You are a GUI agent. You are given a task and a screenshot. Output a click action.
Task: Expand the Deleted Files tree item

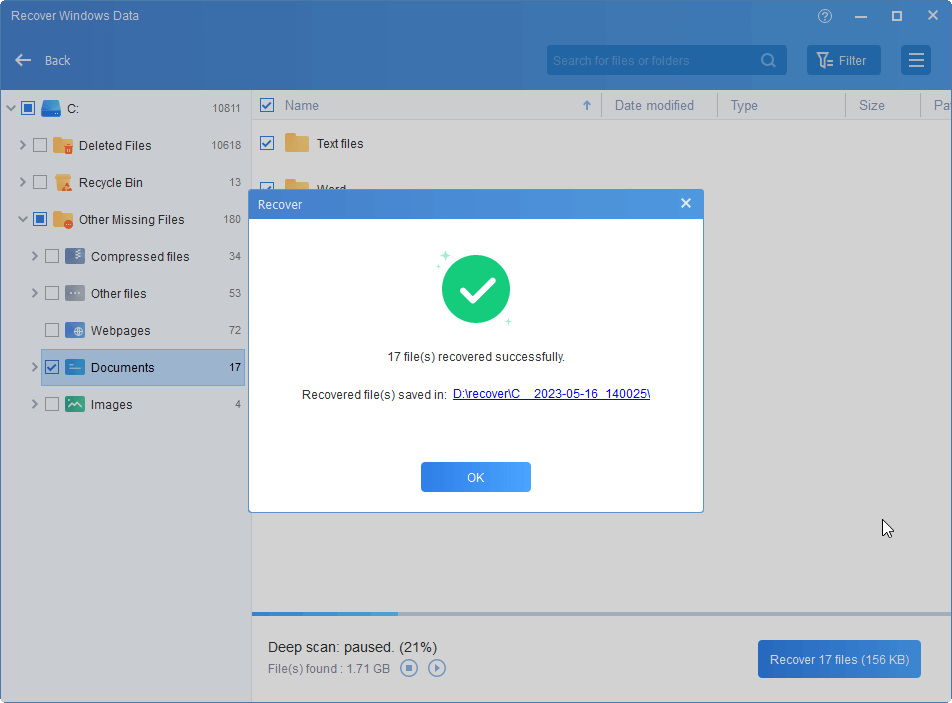tap(22, 145)
